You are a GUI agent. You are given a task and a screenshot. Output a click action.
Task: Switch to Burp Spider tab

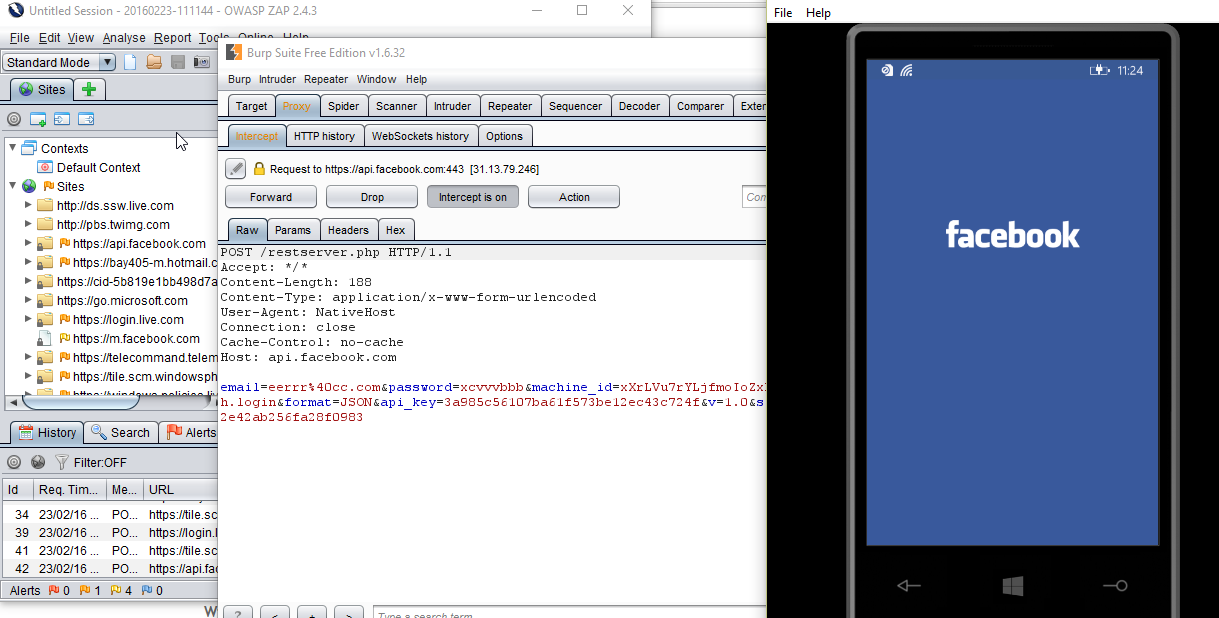click(x=344, y=106)
